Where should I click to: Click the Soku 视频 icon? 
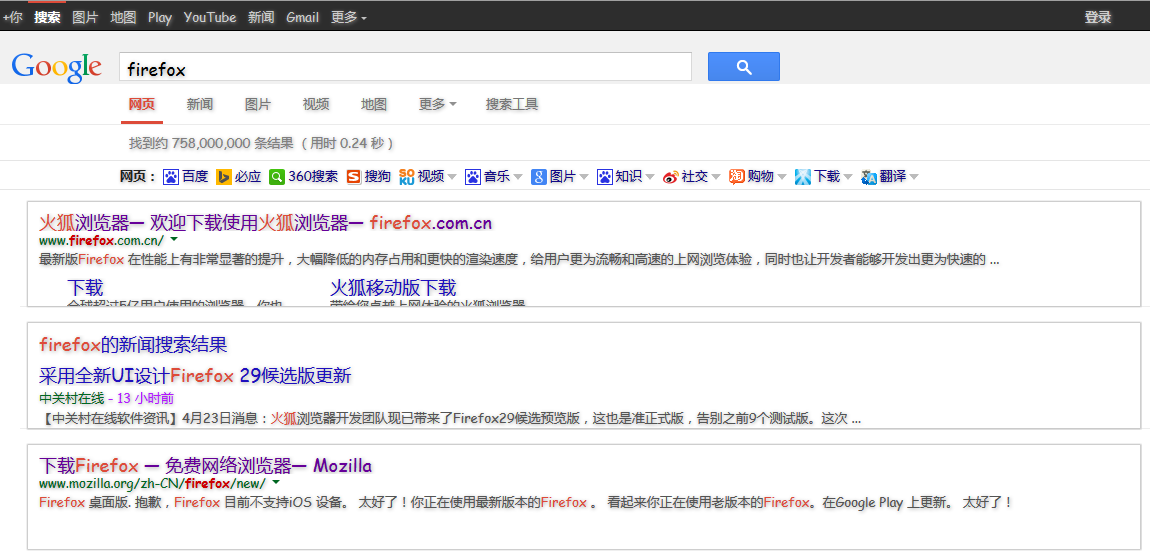pos(407,177)
